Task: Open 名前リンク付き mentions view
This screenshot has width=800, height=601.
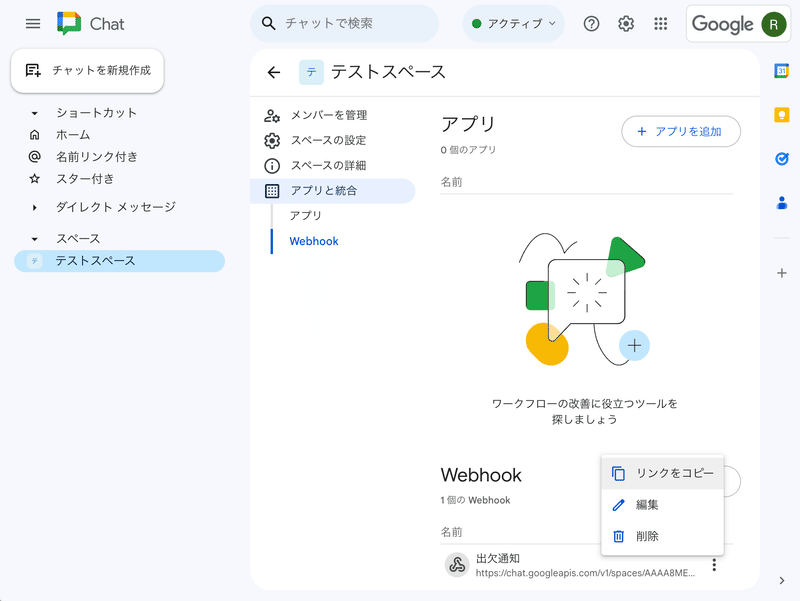Action: [96, 157]
